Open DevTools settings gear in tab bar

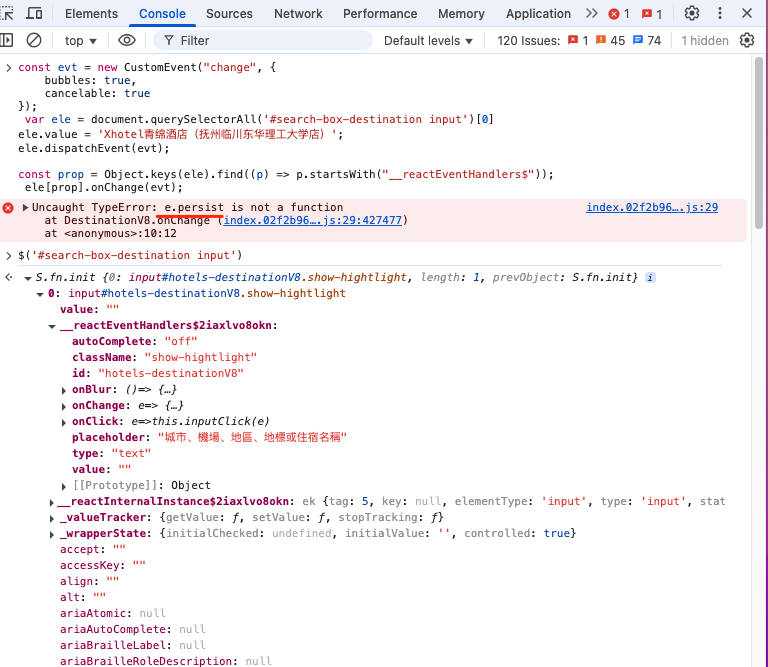(692, 13)
